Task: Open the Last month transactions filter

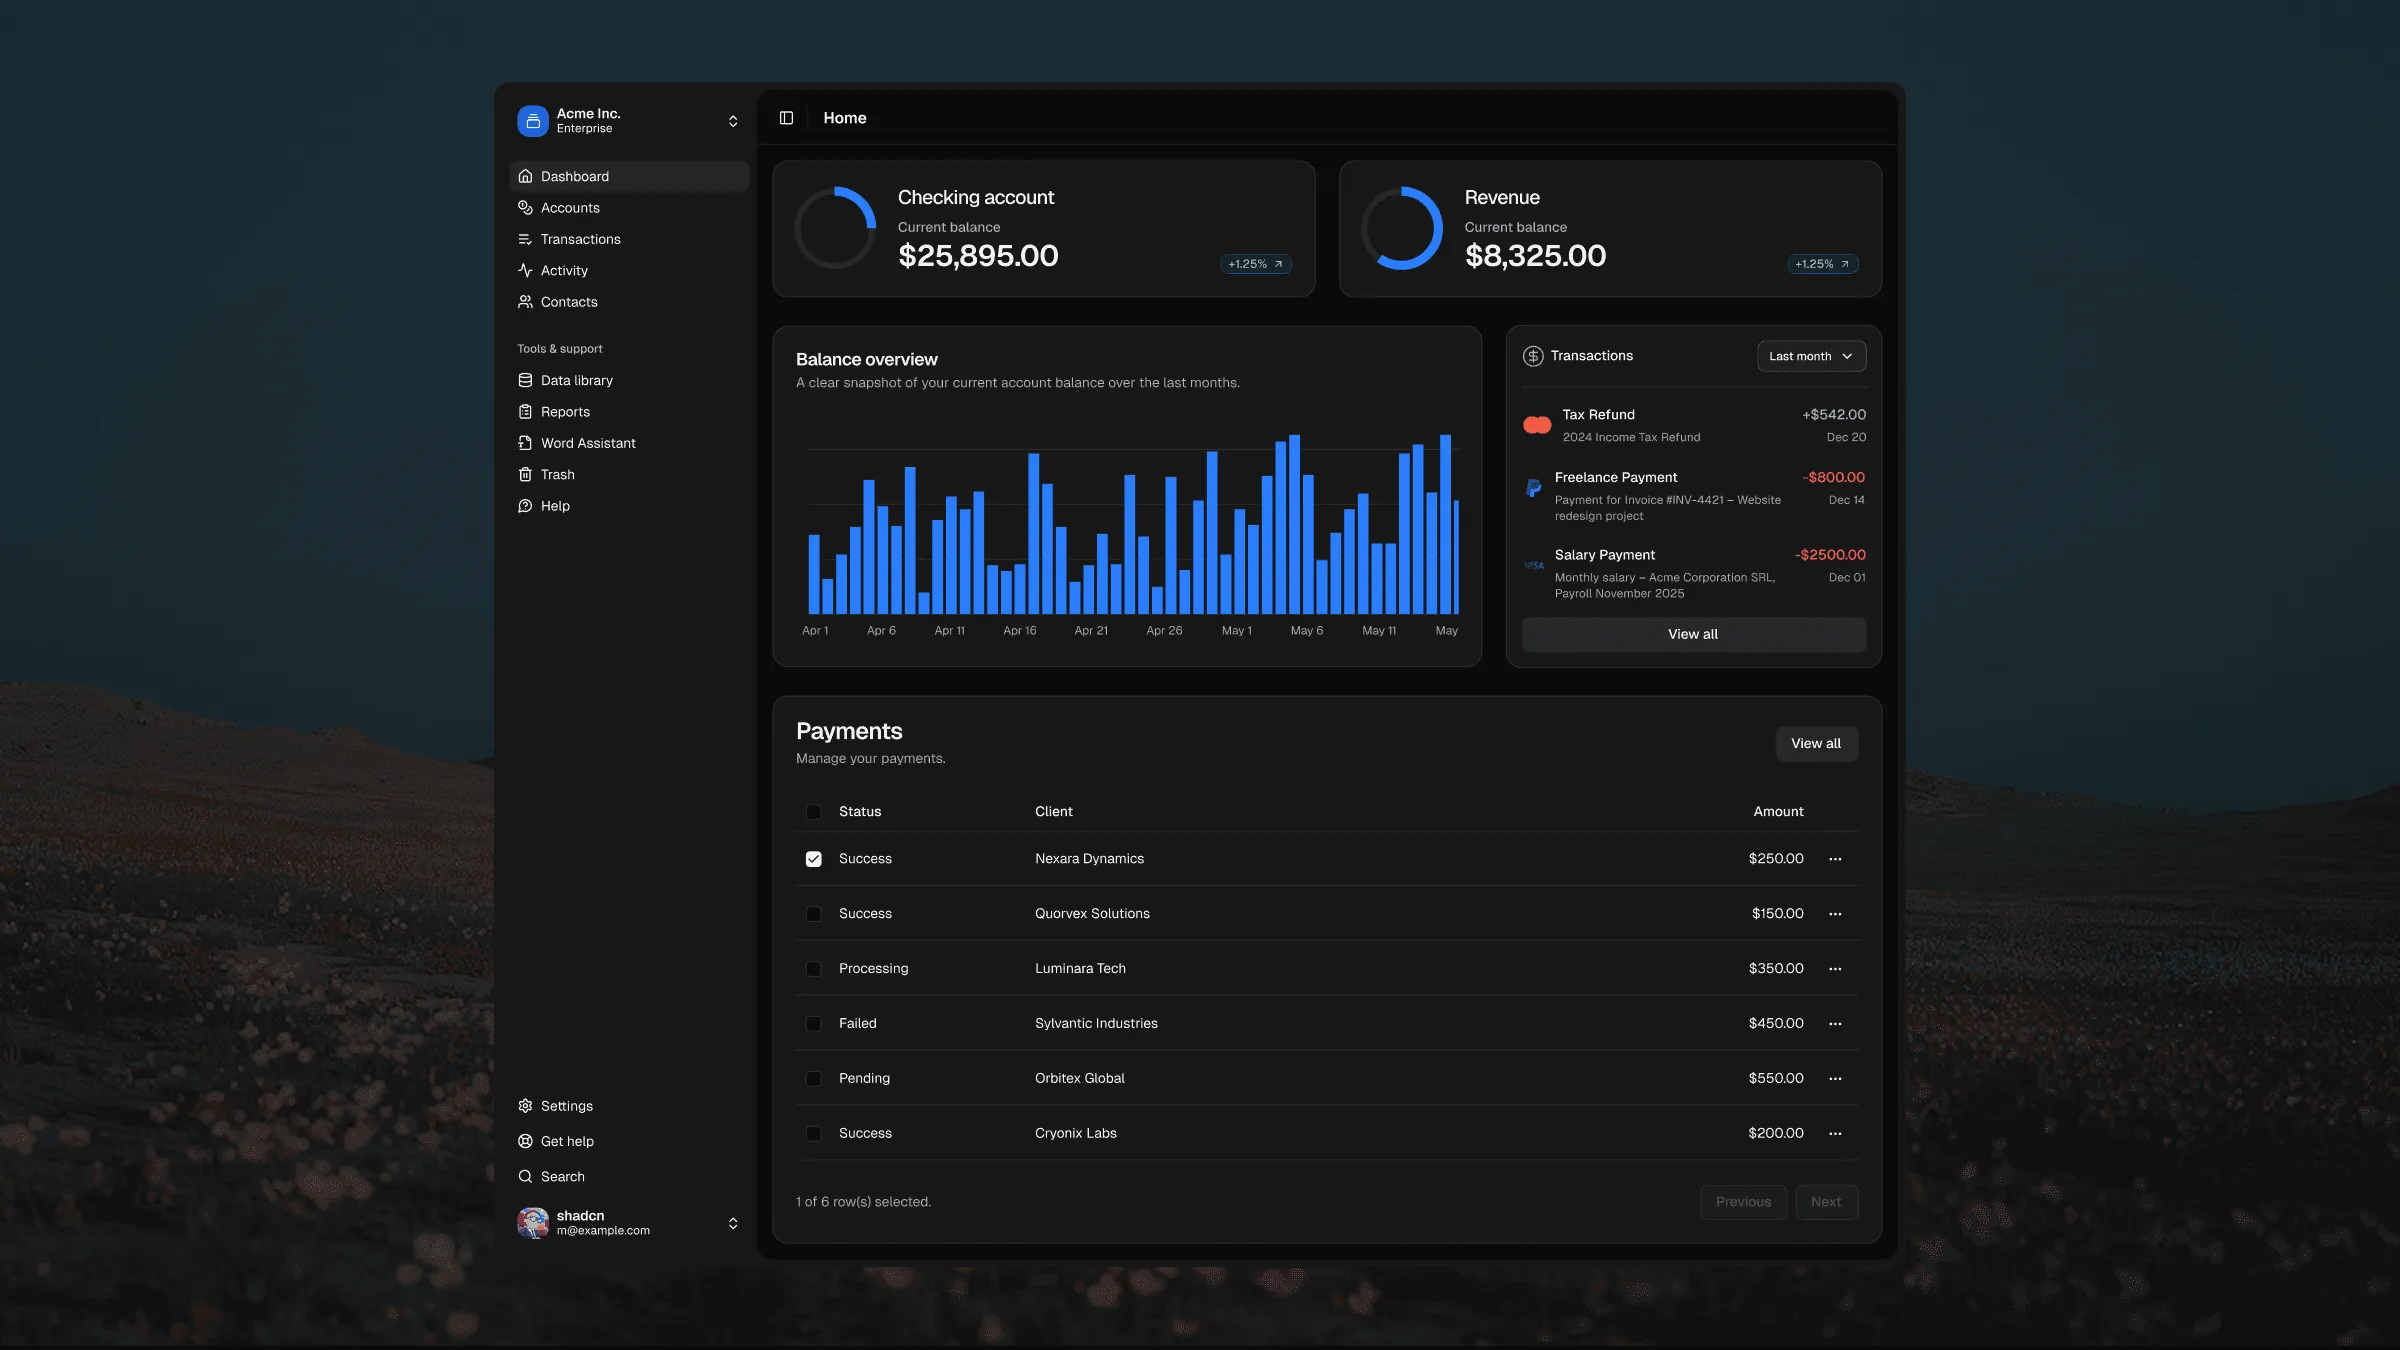Action: coord(1810,356)
